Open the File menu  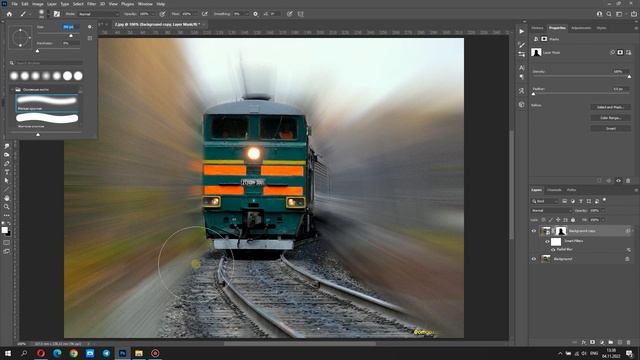14,4
